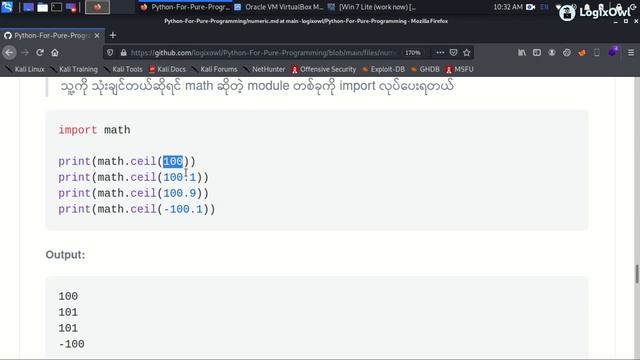The height and width of the screenshot is (360, 640).
Task: Click the 10:32 AM panel clock
Action: (508, 7)
